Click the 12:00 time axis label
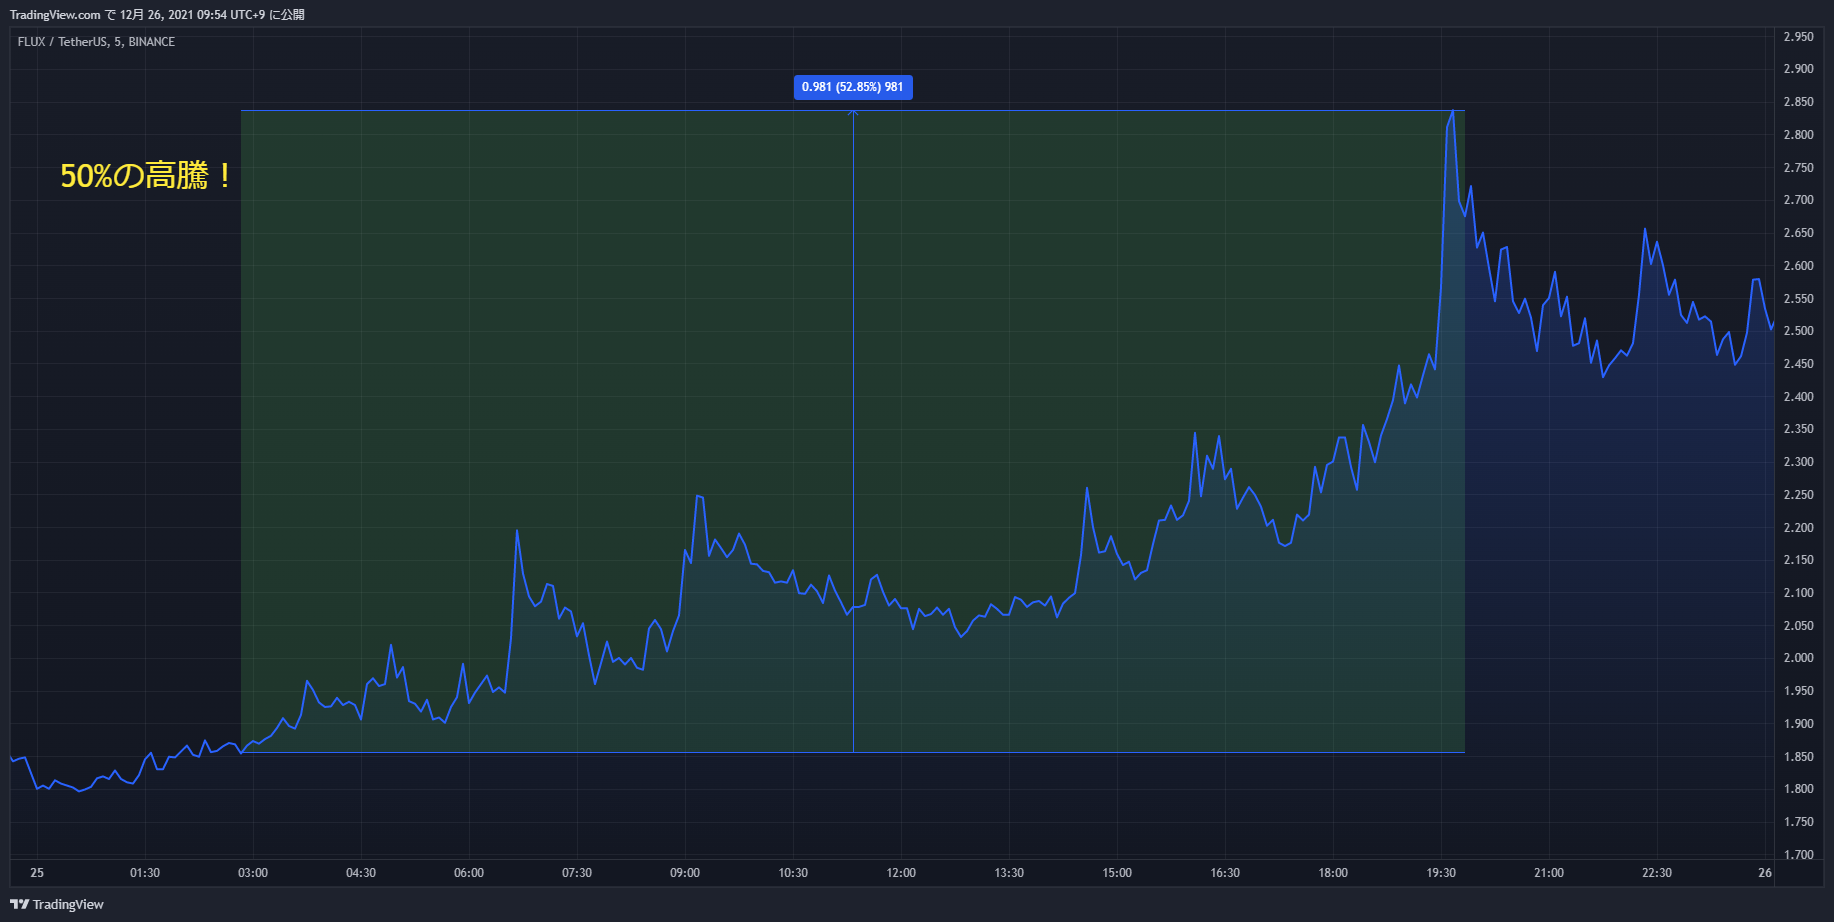This screenshot has height=922, width=1834. point(901,873)
